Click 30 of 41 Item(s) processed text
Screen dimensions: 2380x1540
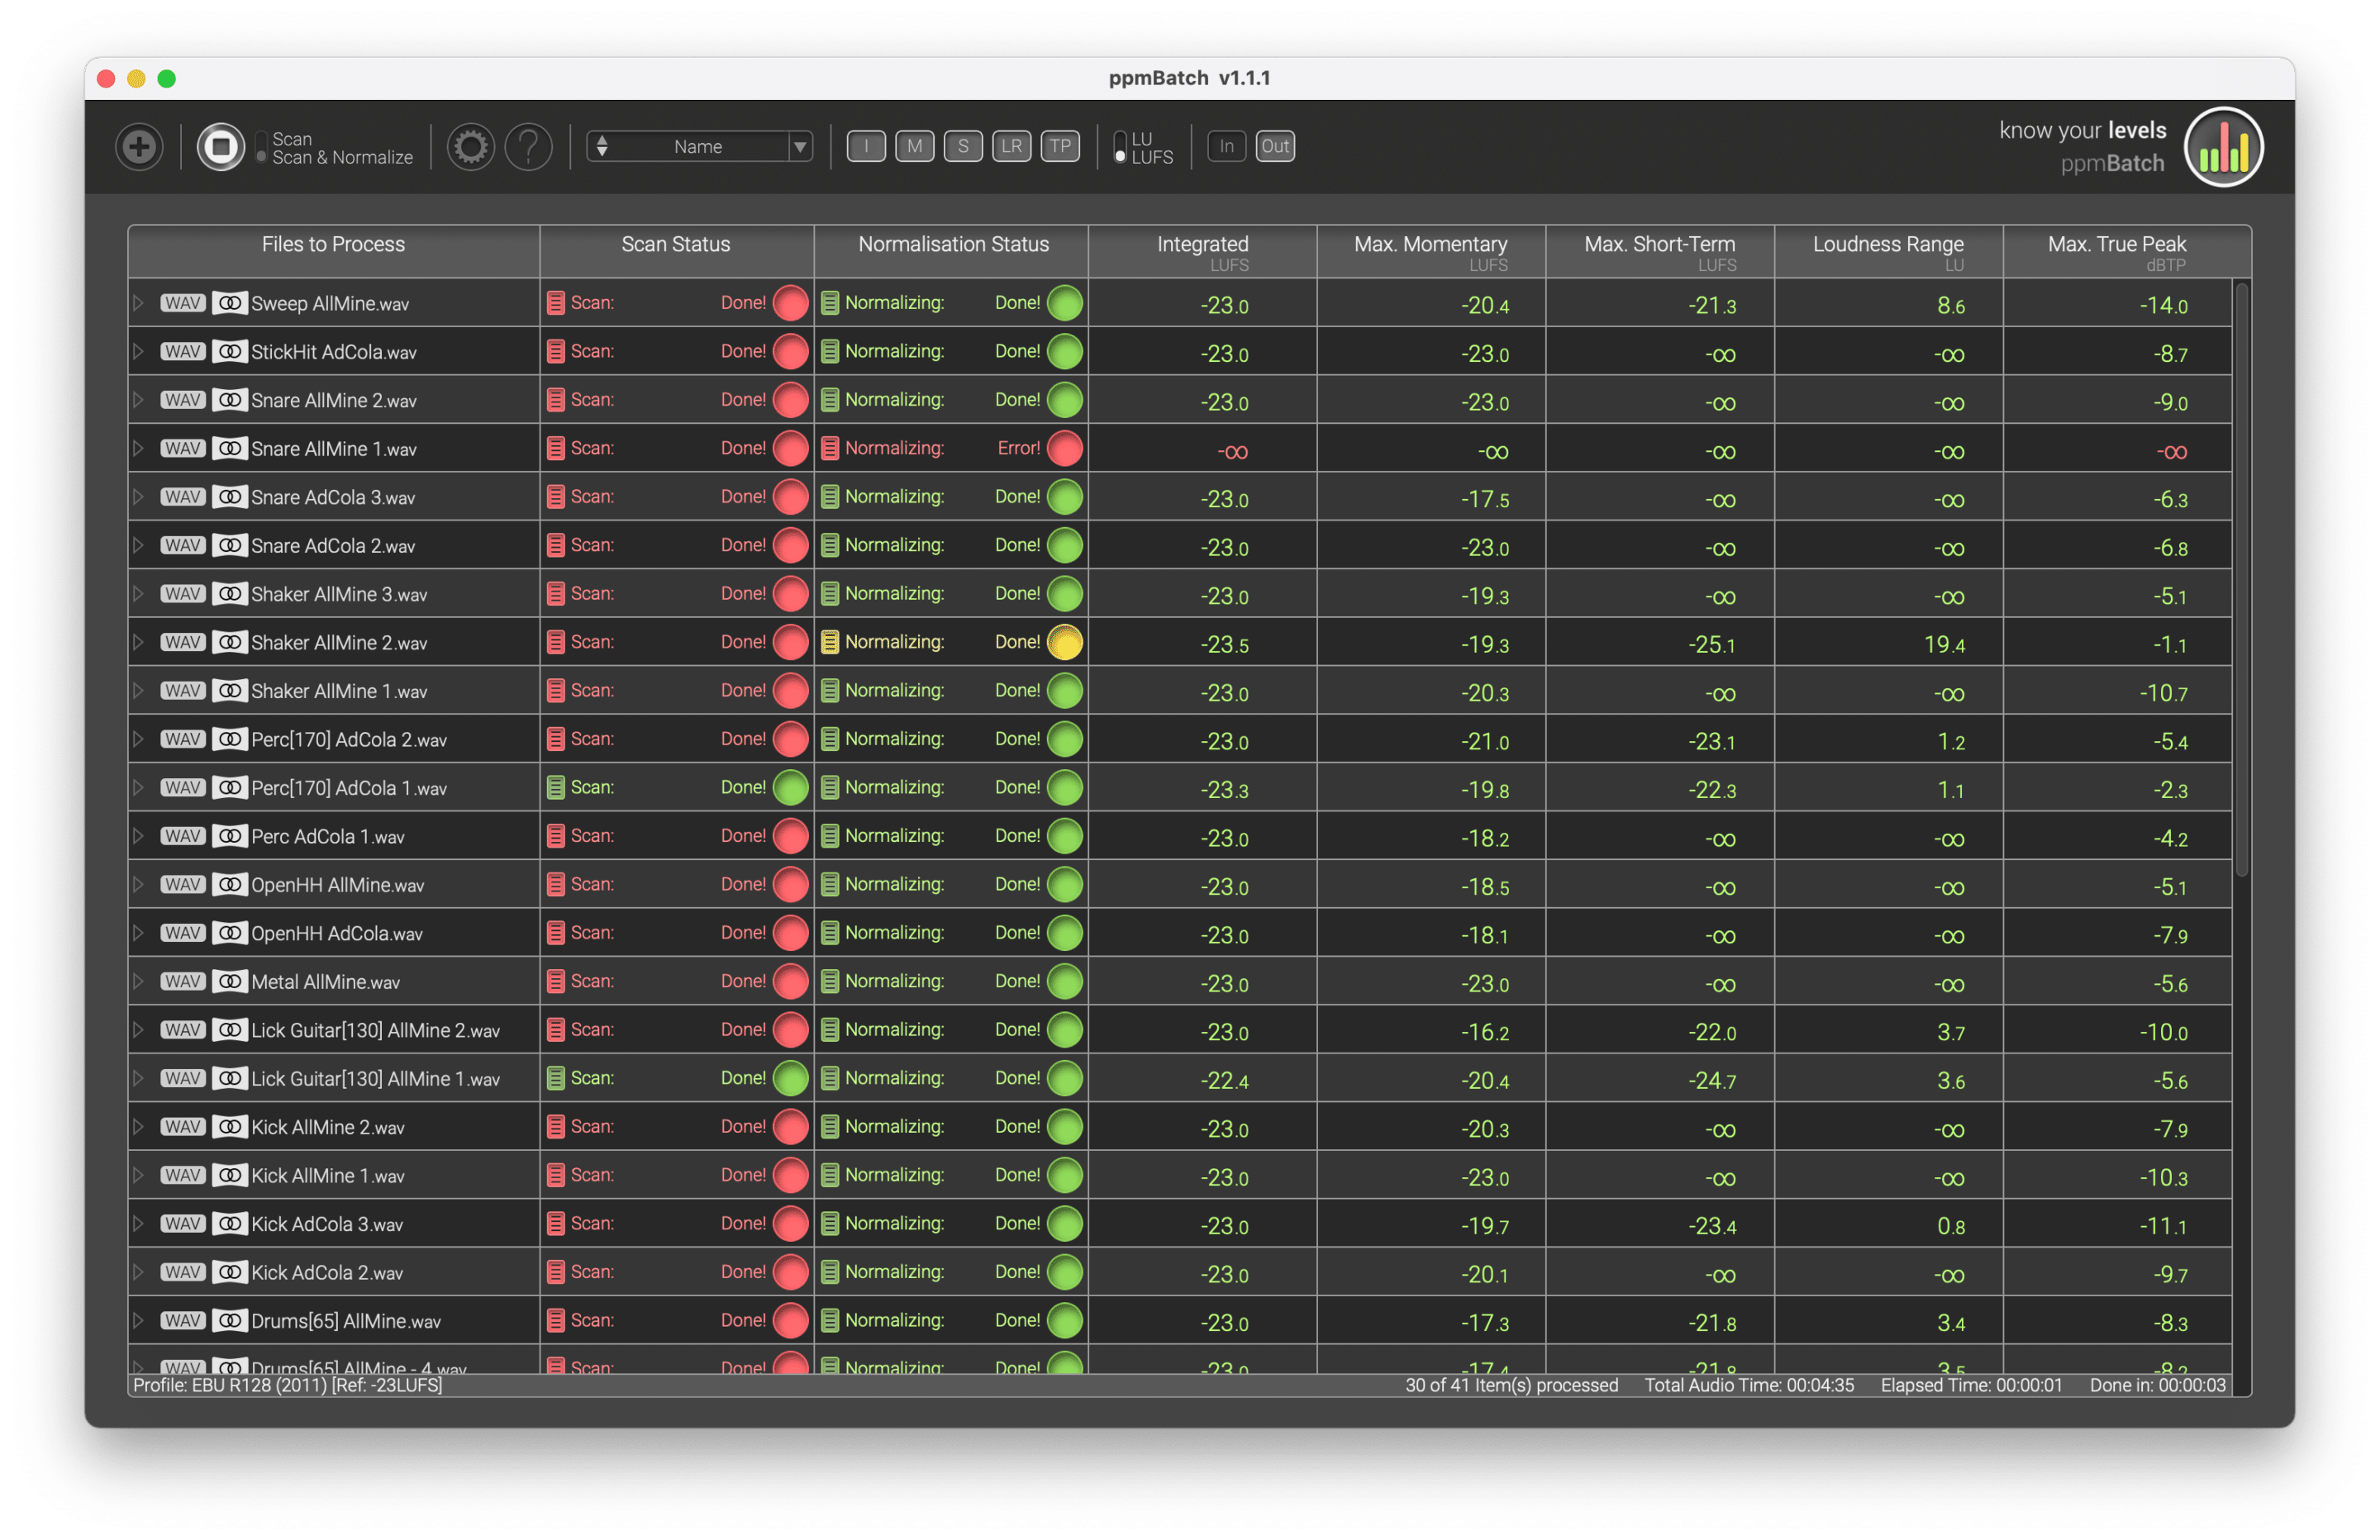point(1511,1385)
